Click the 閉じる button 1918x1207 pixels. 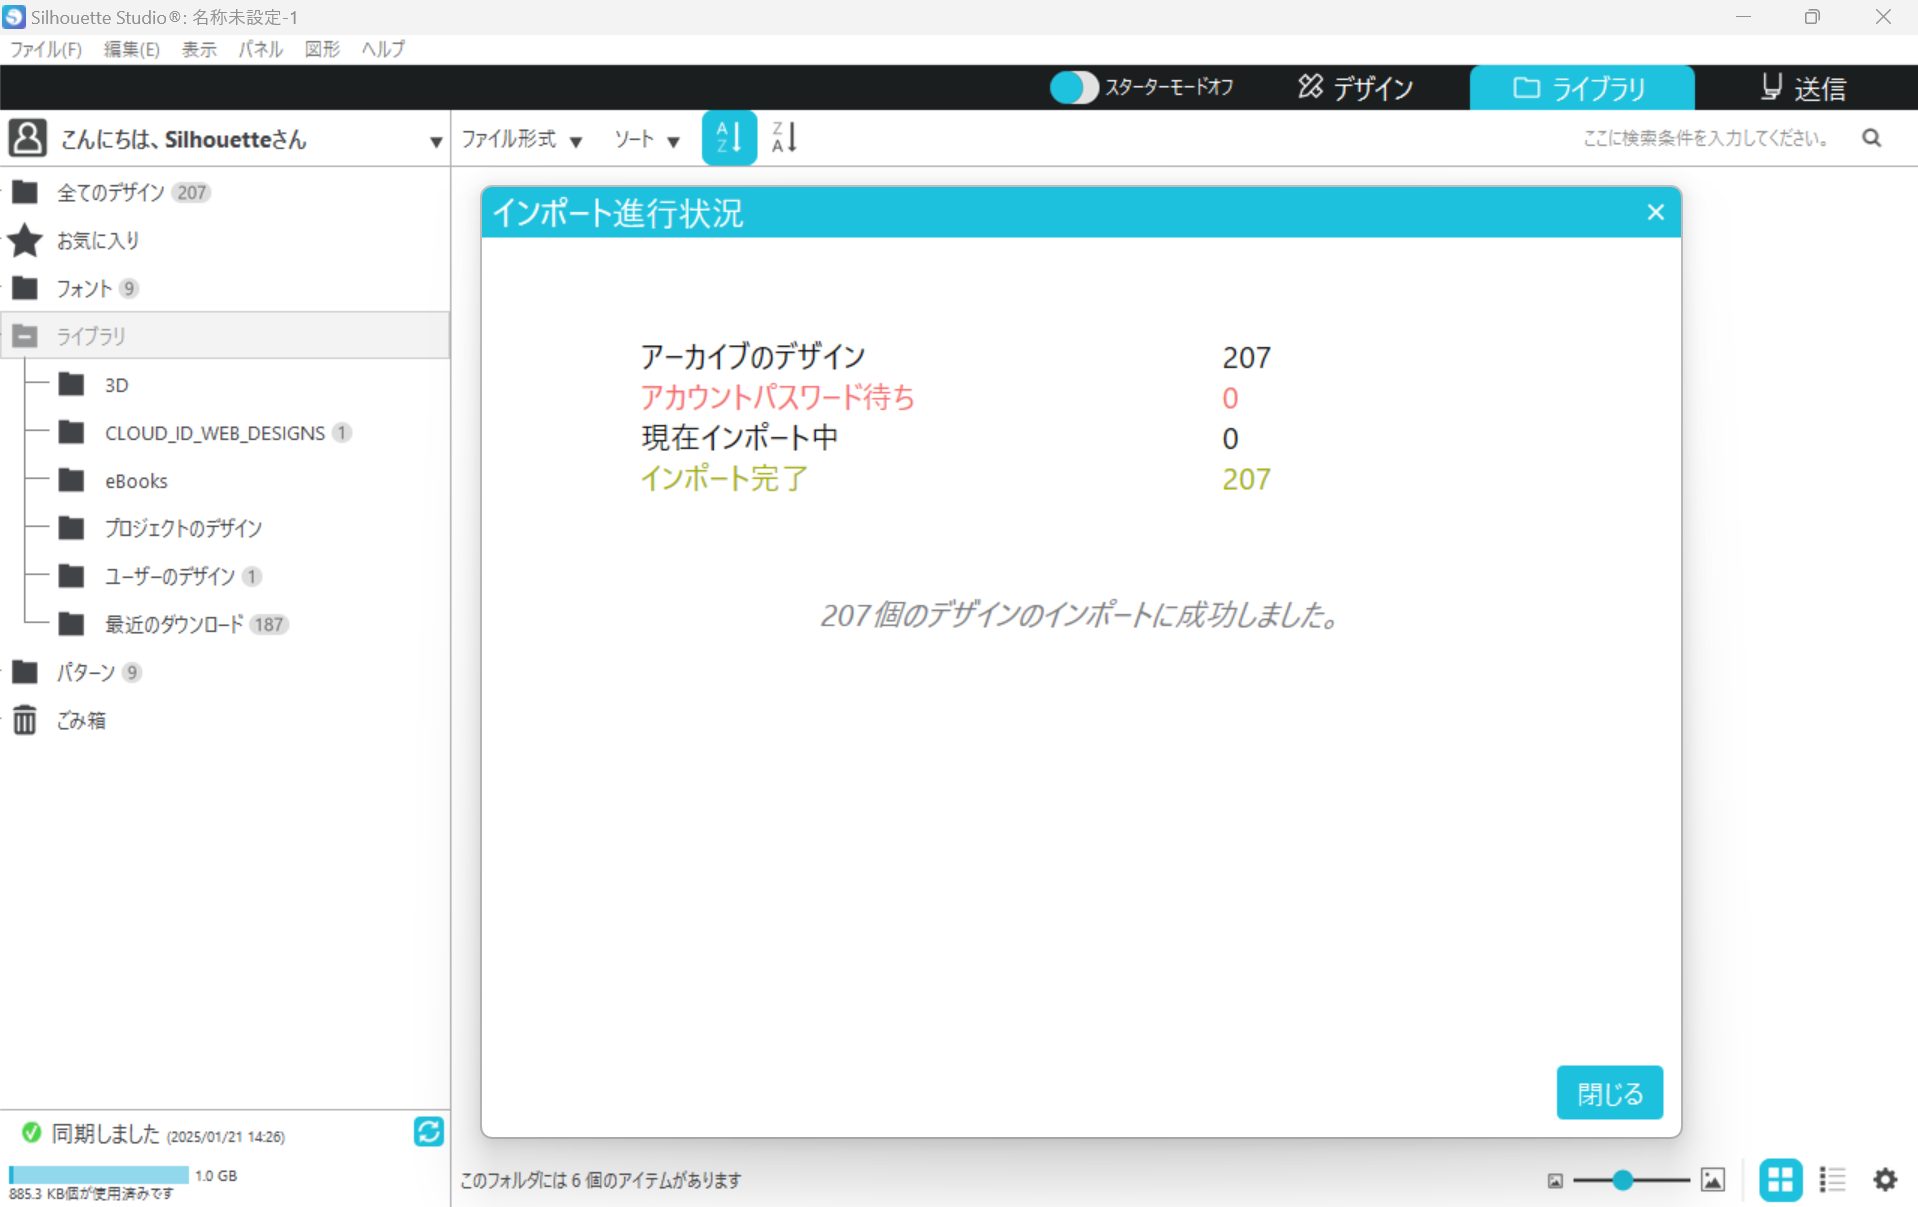[x=1610, y=1093]
